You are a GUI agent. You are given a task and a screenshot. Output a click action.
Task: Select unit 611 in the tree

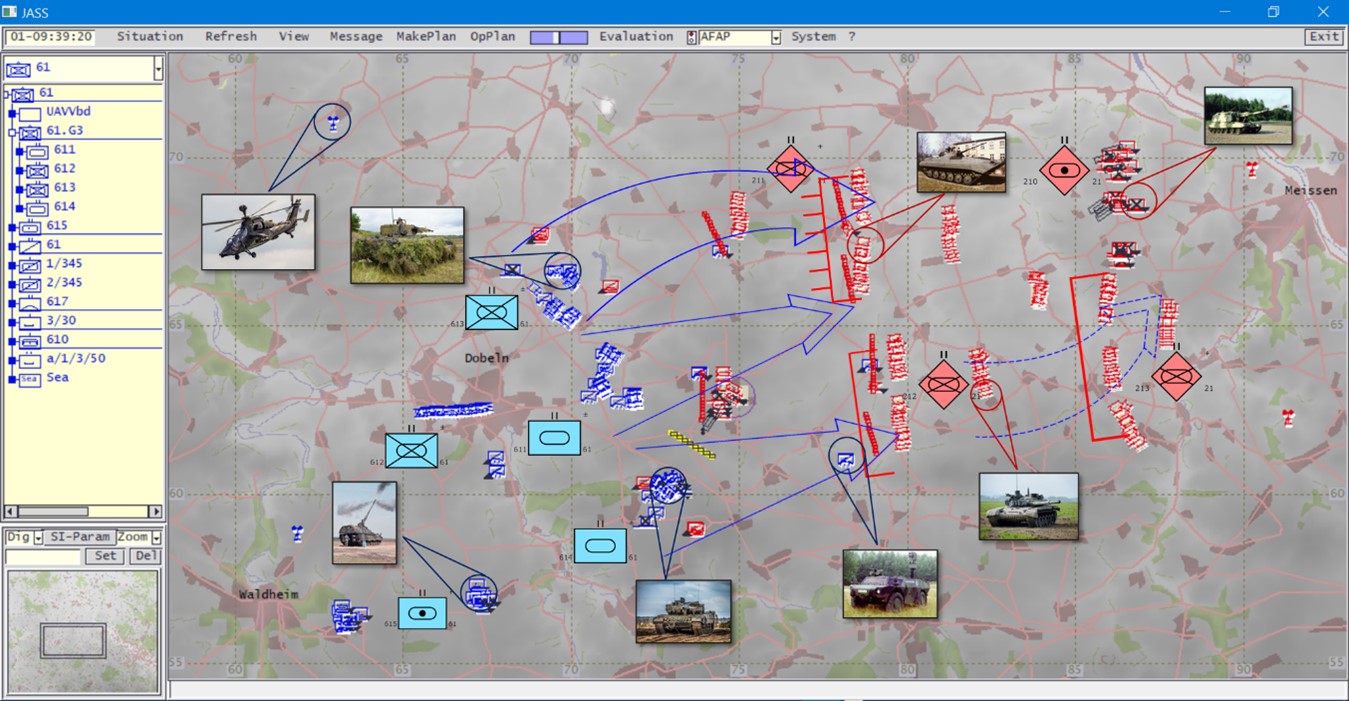pyautogui.click(x=65, y=149)
